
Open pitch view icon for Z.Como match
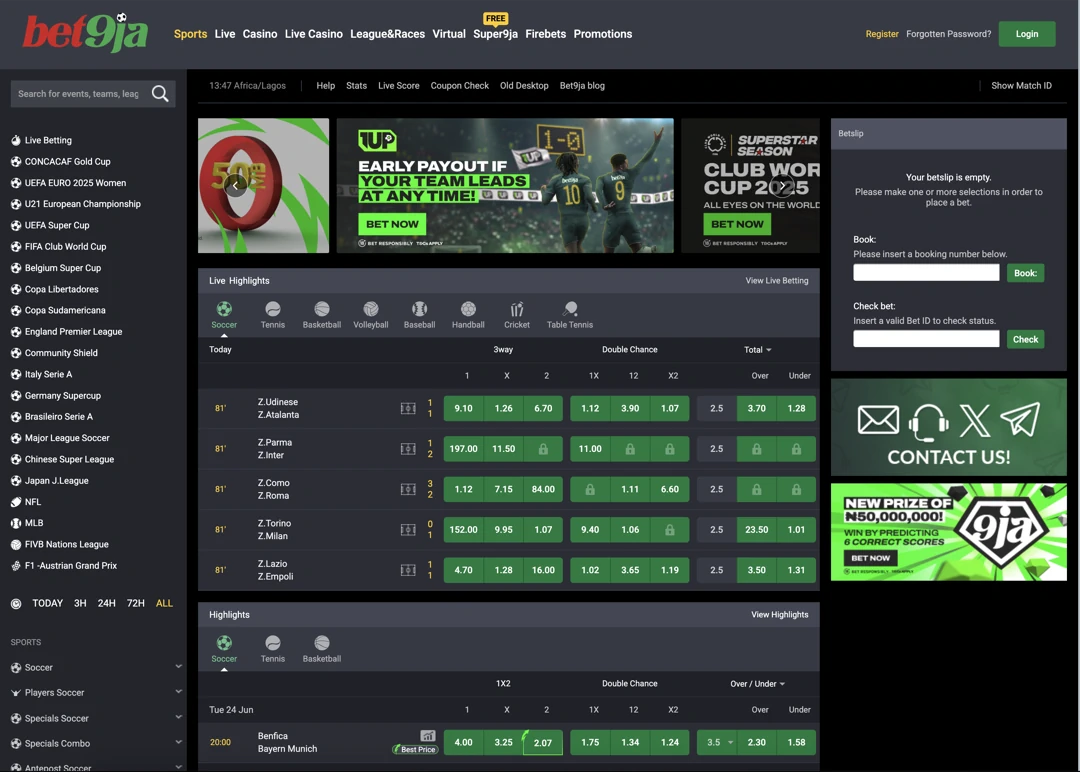(408, 489)
